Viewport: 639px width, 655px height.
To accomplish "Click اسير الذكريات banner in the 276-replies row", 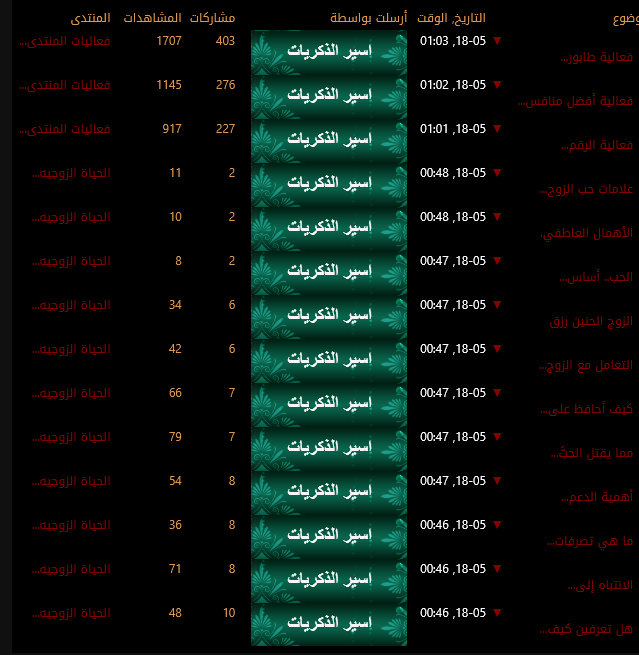I will coord(329,95).
